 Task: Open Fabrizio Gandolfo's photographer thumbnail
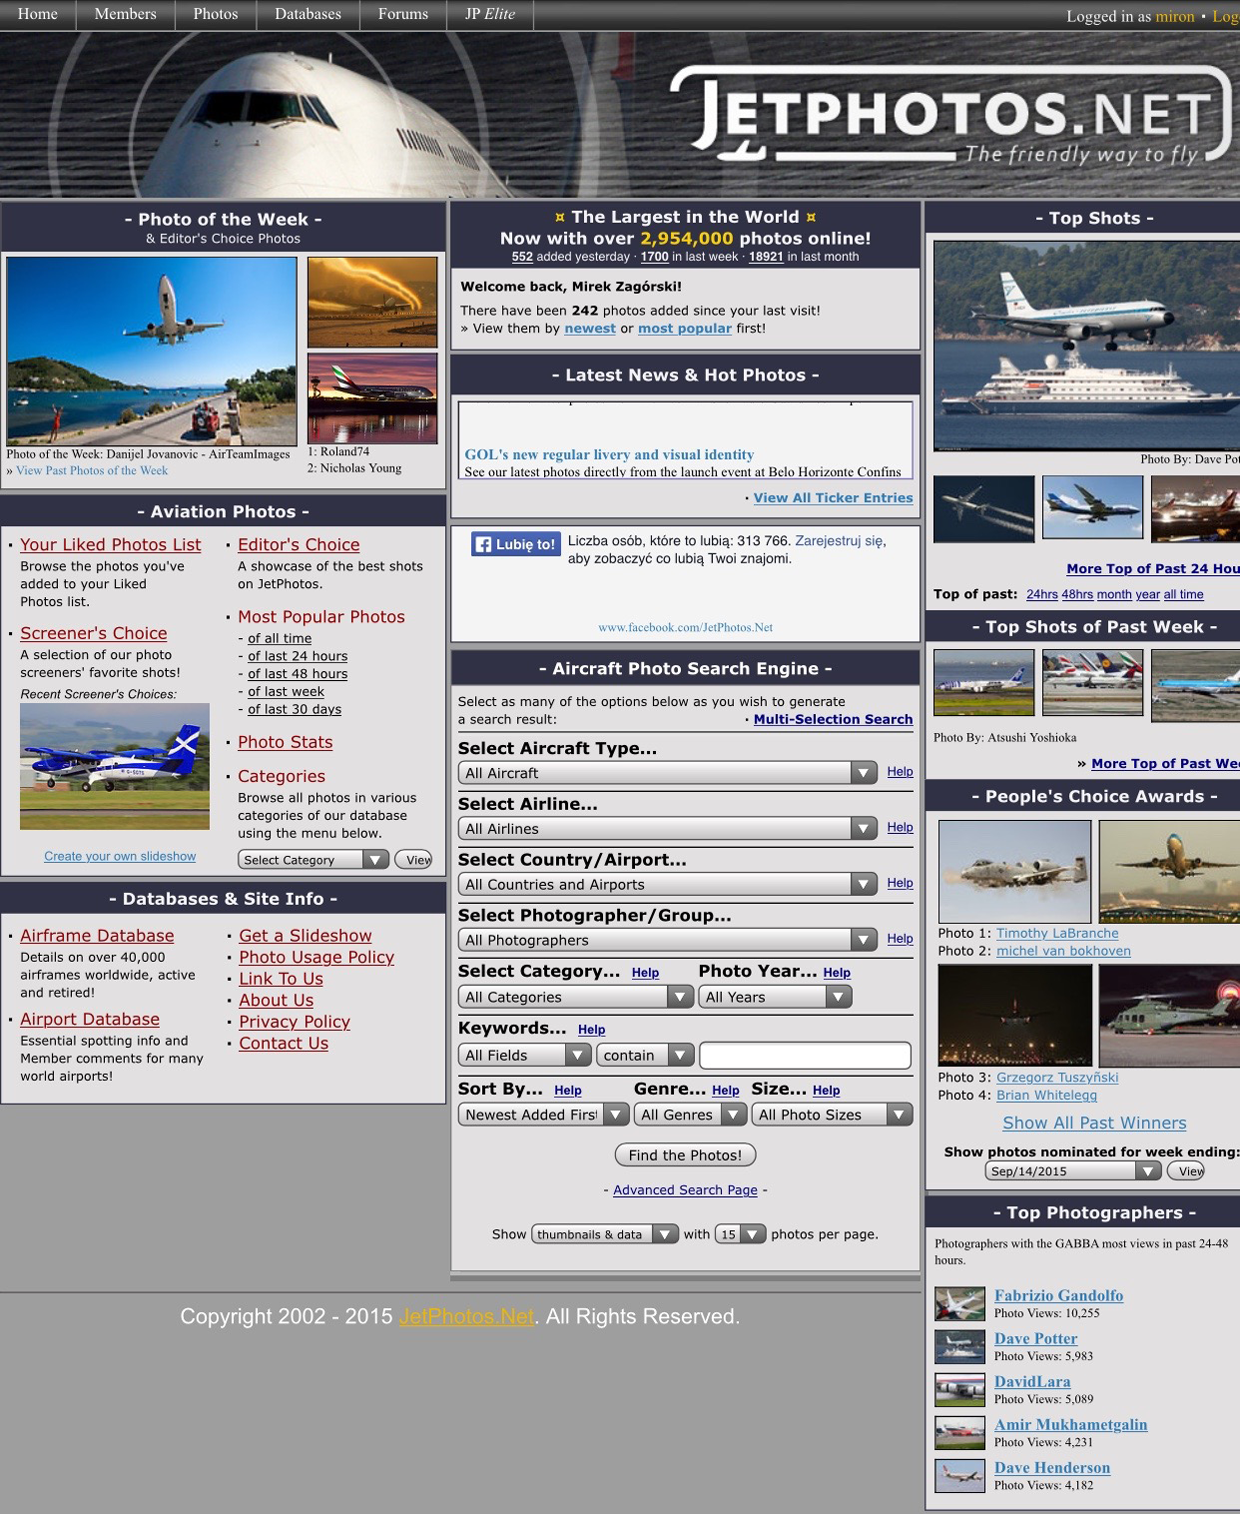960,1304
